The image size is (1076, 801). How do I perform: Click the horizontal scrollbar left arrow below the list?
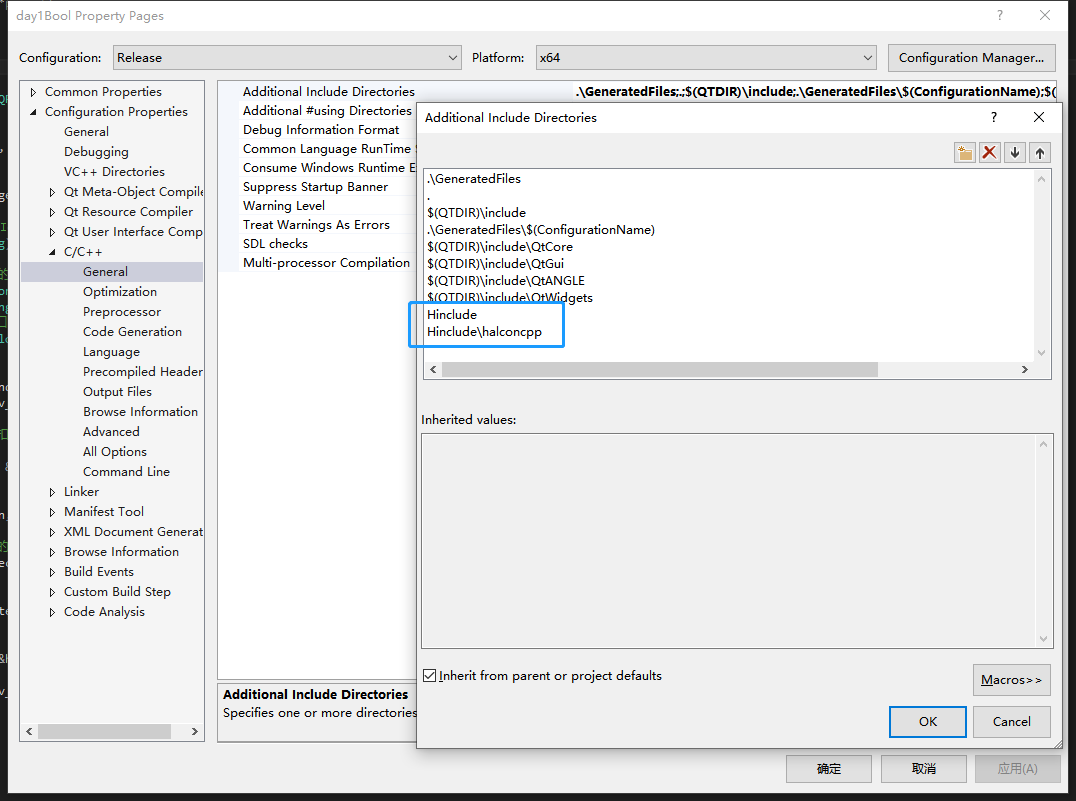click(x=432, y=369)
